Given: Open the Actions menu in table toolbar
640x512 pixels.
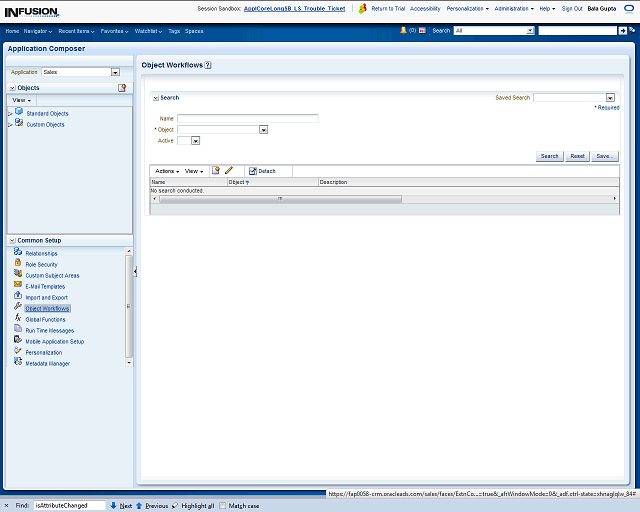Looking at the screenshot, I should click(166, 171).
